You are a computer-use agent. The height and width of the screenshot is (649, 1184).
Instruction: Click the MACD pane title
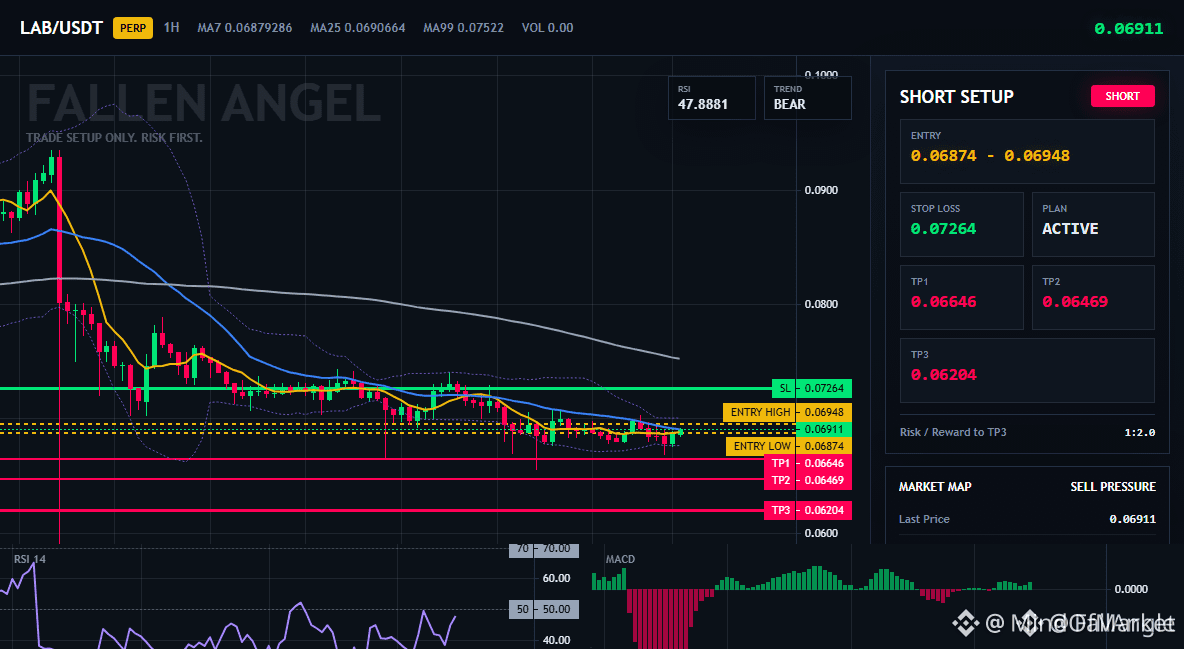click(620, 559)
